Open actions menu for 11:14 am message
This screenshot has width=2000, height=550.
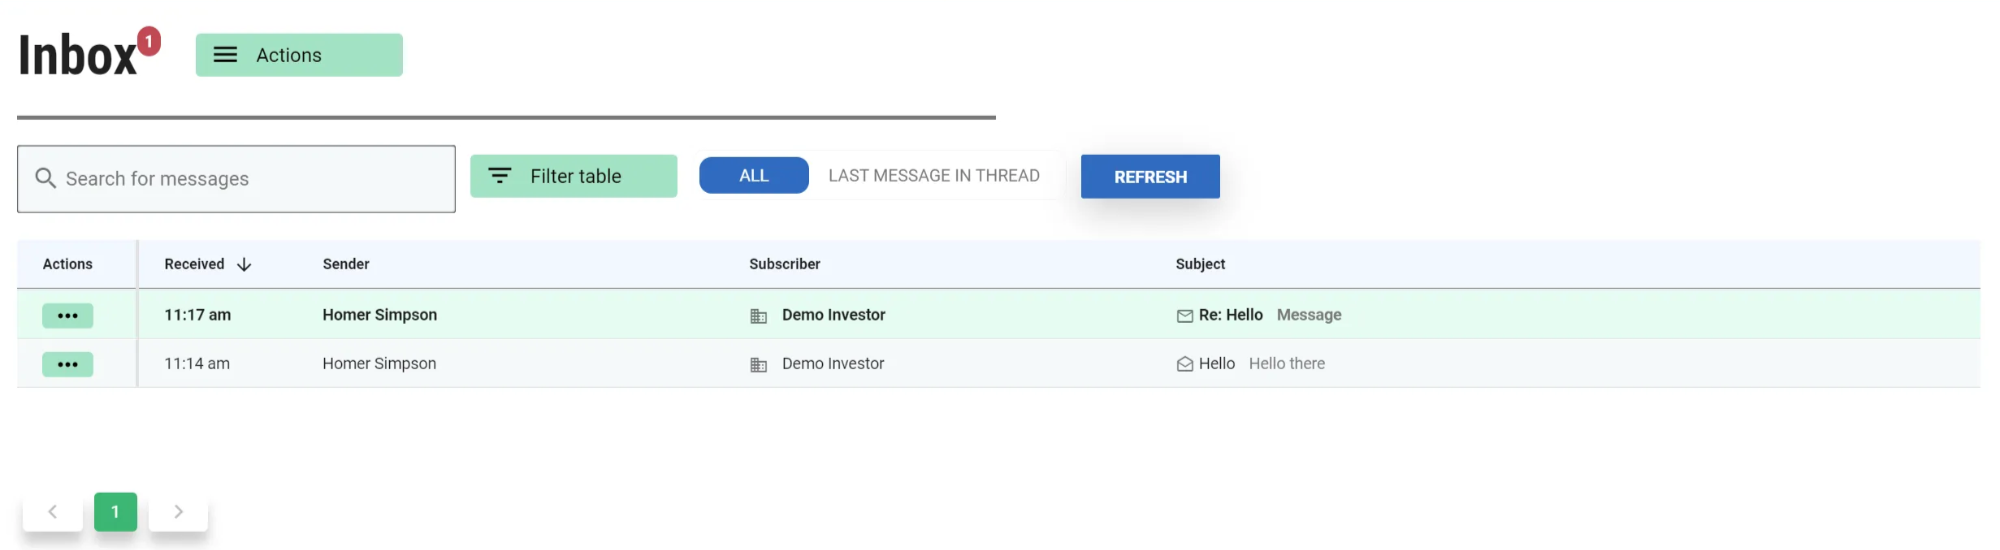pyautogui.click(x=68, y=364)
